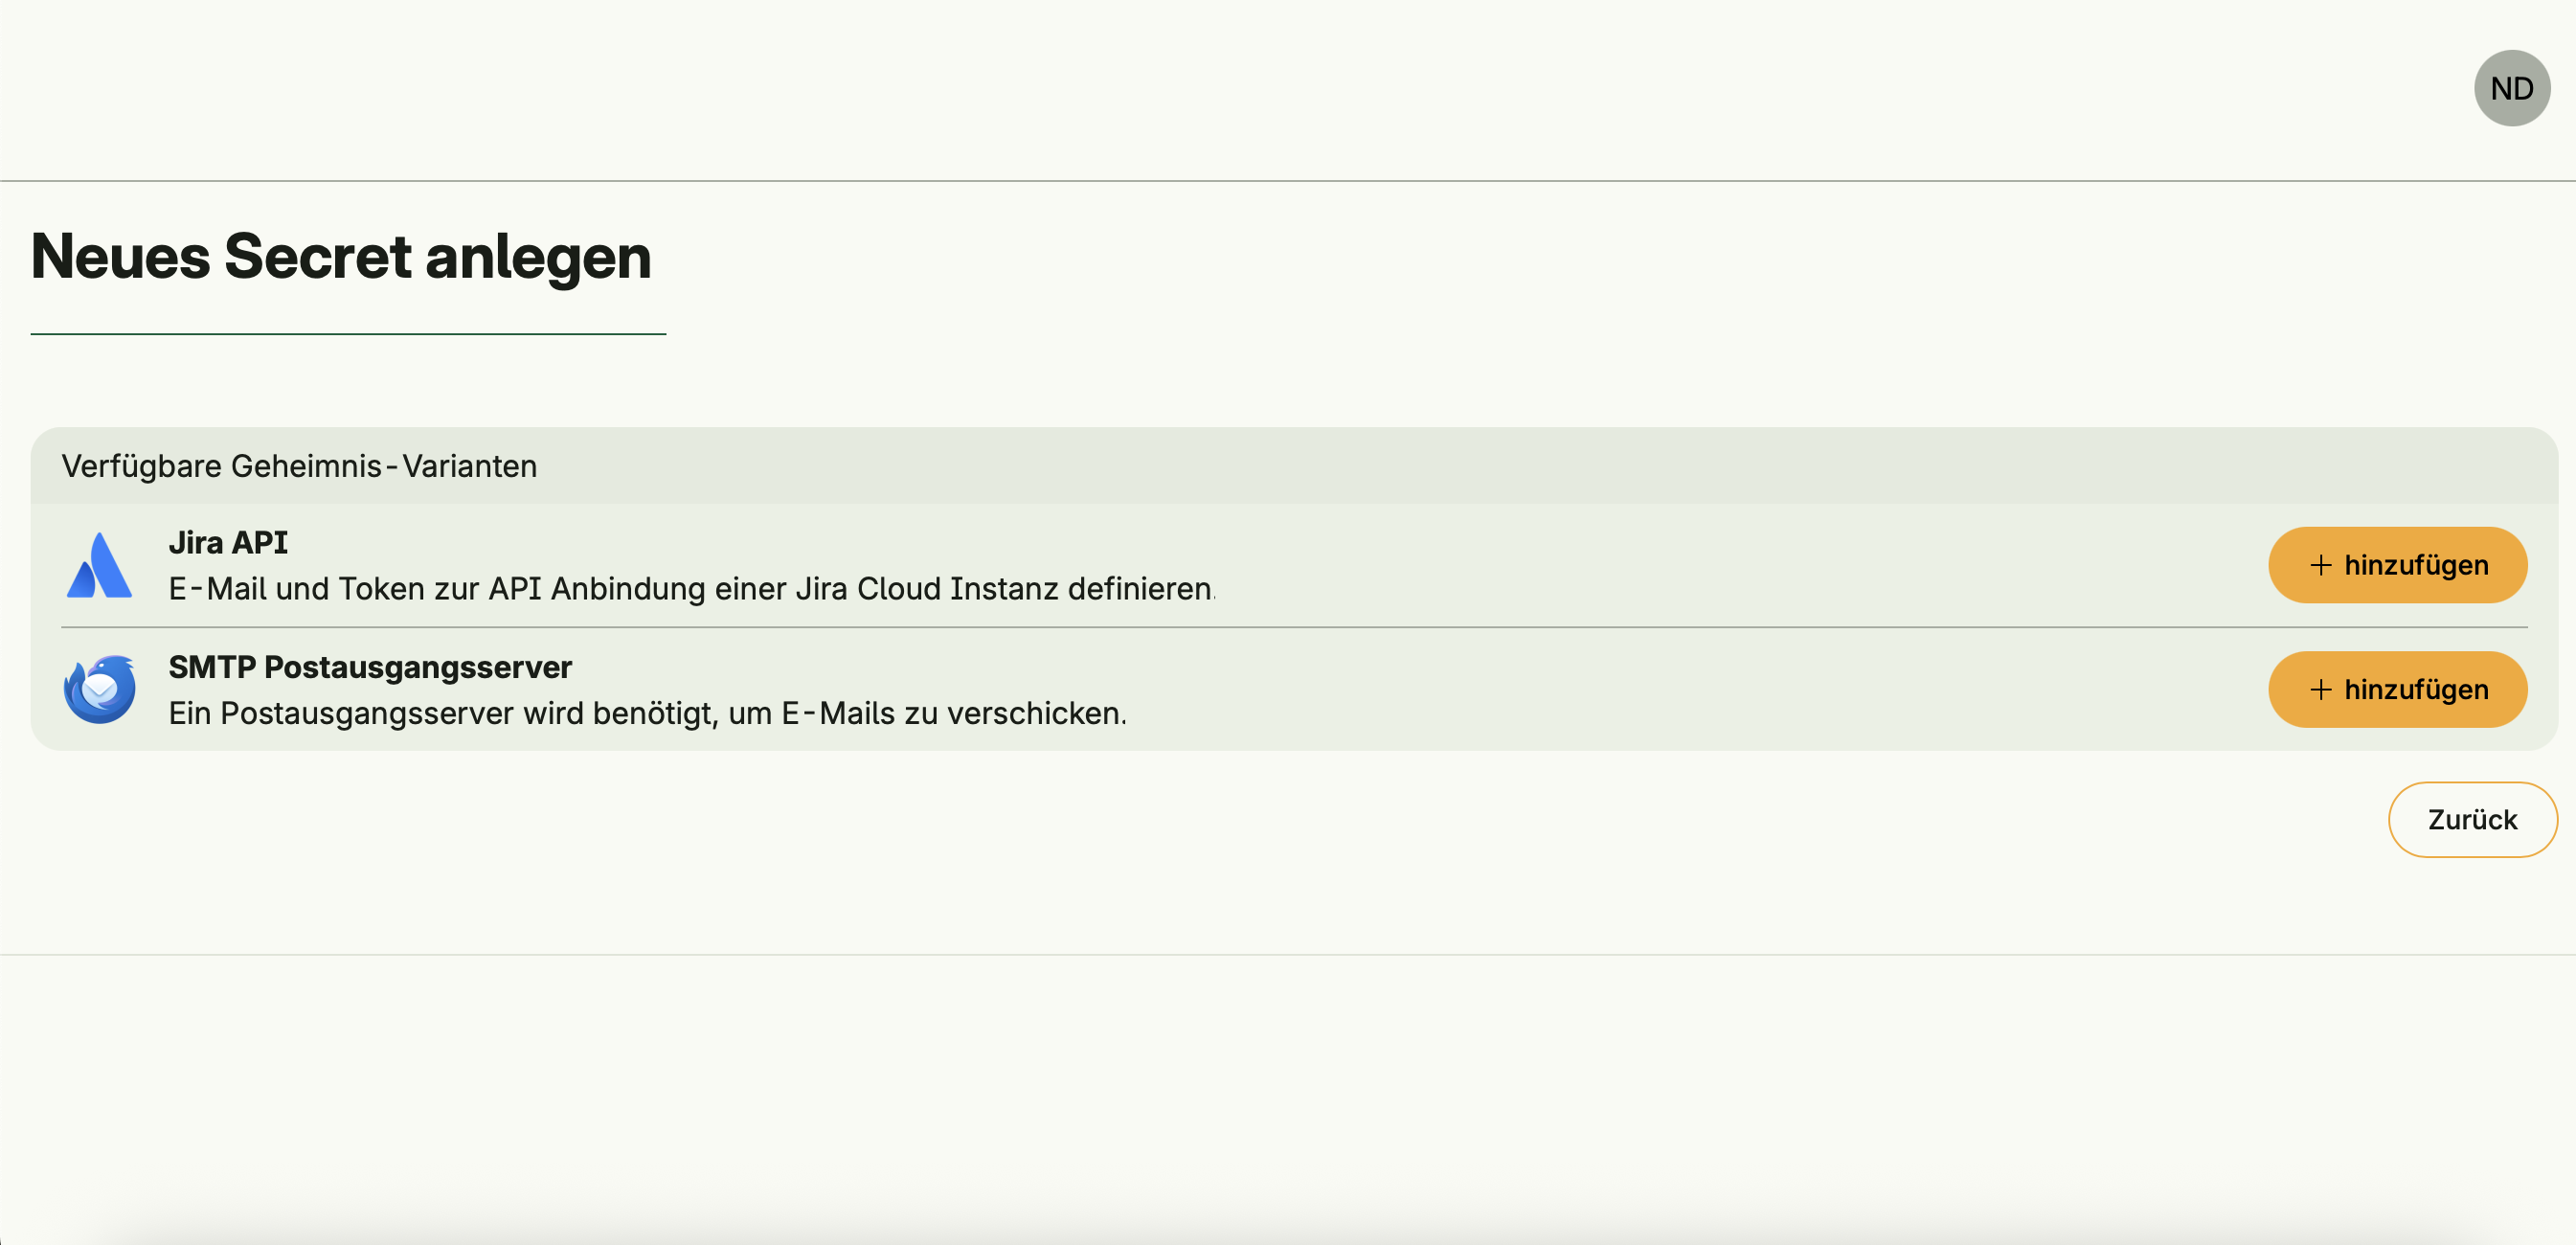The height and width of the screenshot is (1245, 2576).
Task: Click plus icon in Jira API add button
Action: click(2320, 566)
